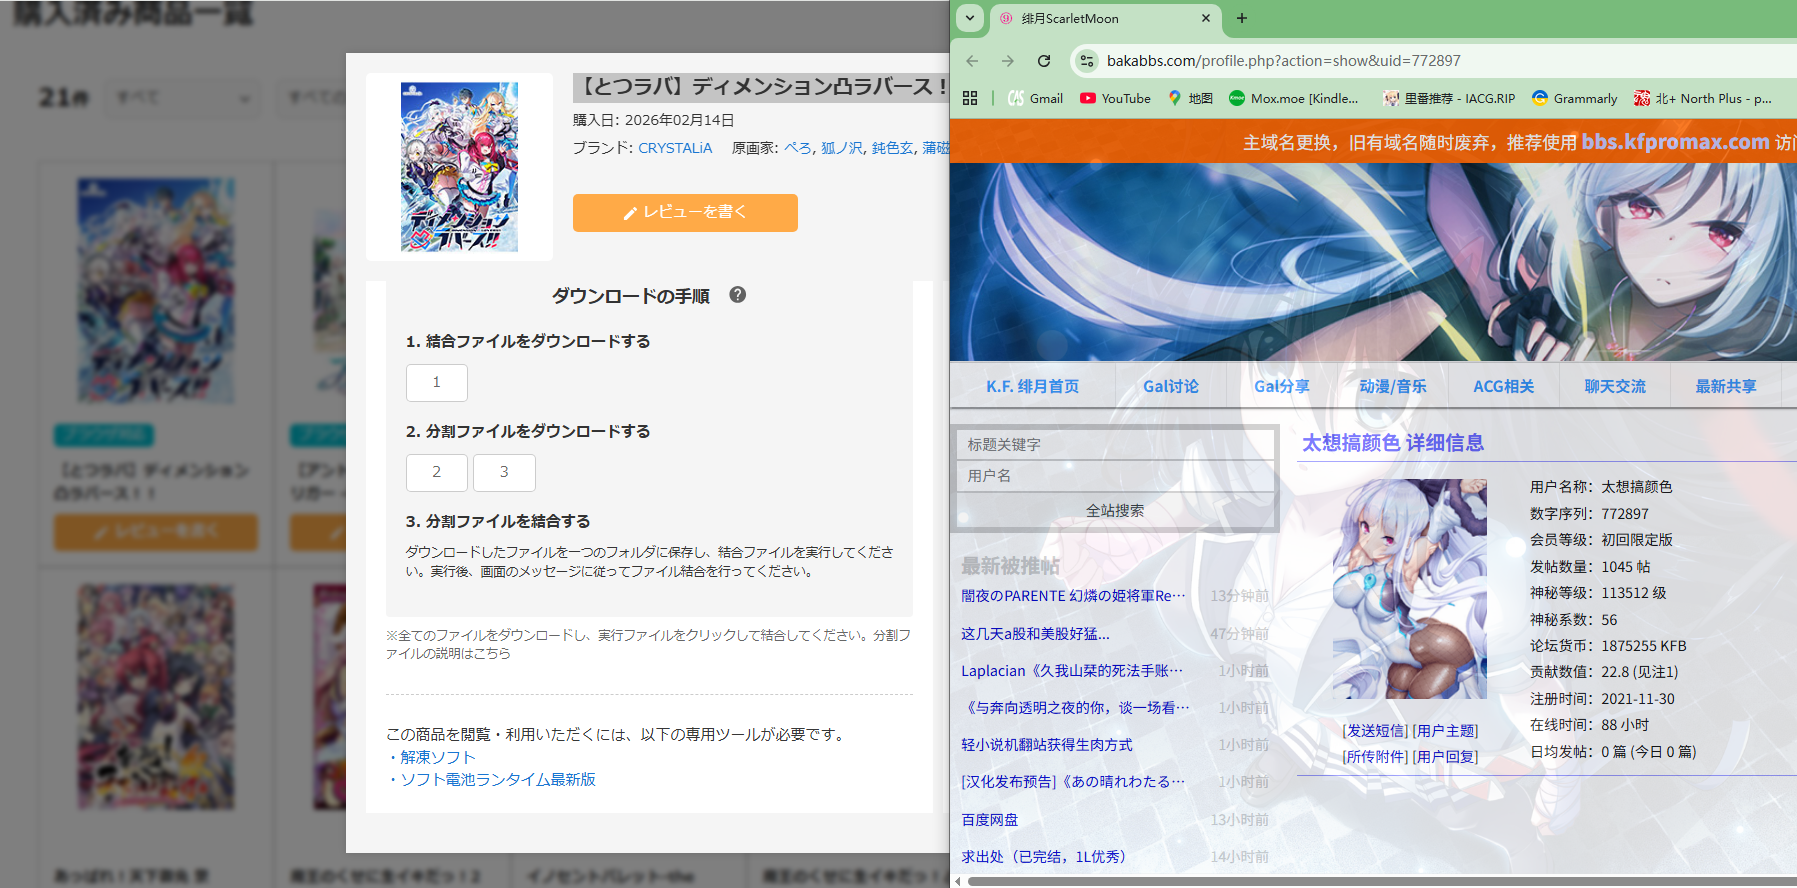Open the Grammarly bookmark
The image size is (1797, 888).
[x=1574, y=98]
